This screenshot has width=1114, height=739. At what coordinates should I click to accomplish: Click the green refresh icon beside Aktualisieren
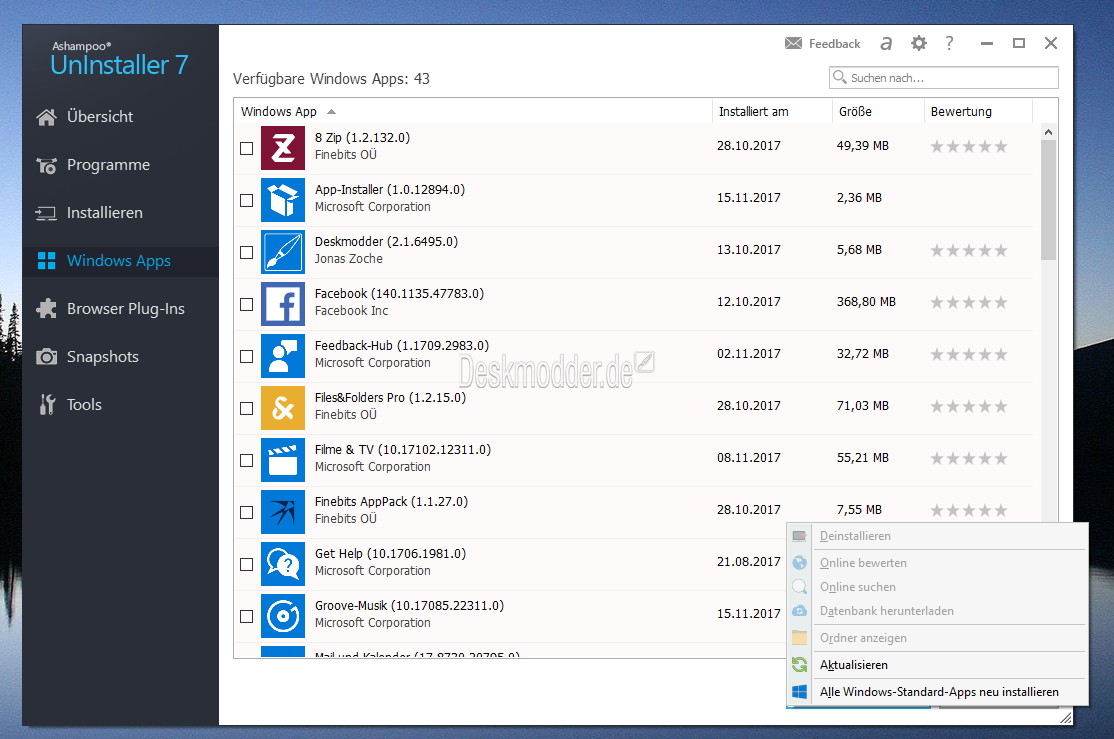tap(799, 664)
